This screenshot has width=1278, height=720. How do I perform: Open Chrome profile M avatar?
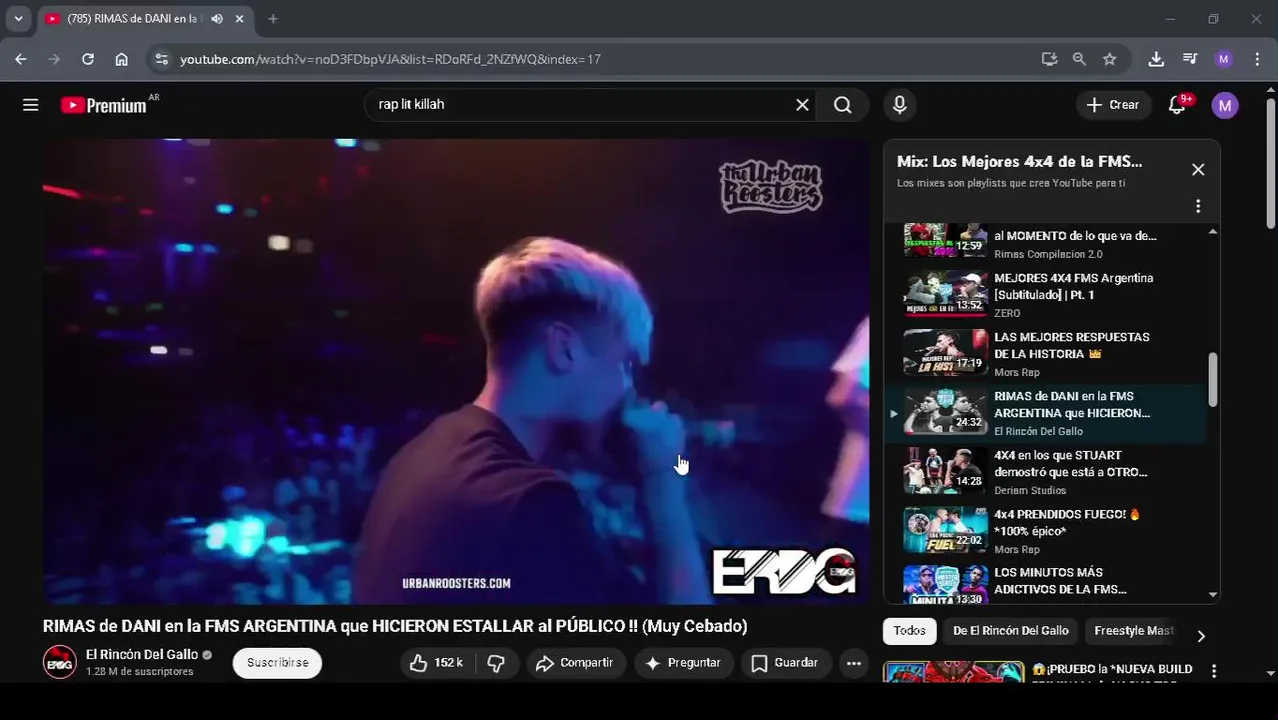point(1224,59)
